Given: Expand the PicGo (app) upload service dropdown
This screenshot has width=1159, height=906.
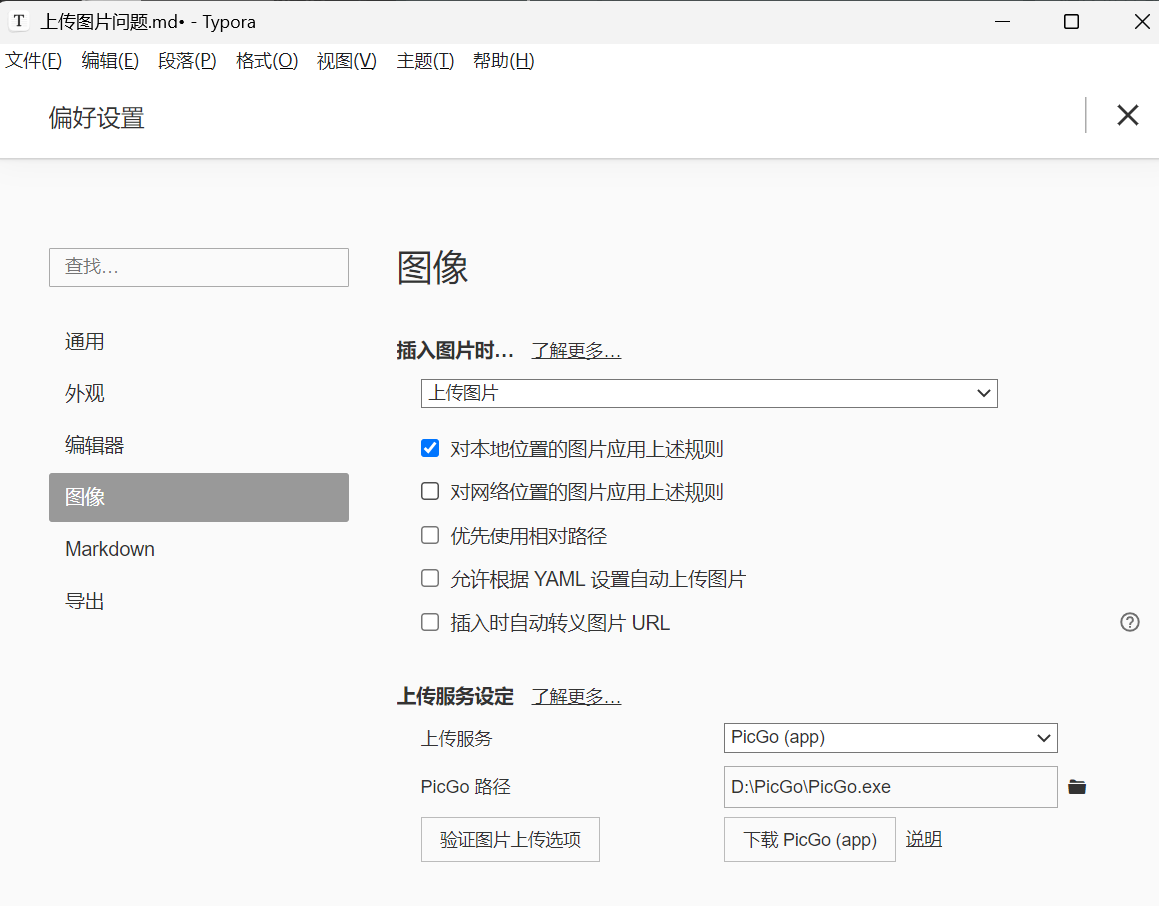Looking at the screenshot, I should click(891, 738).
